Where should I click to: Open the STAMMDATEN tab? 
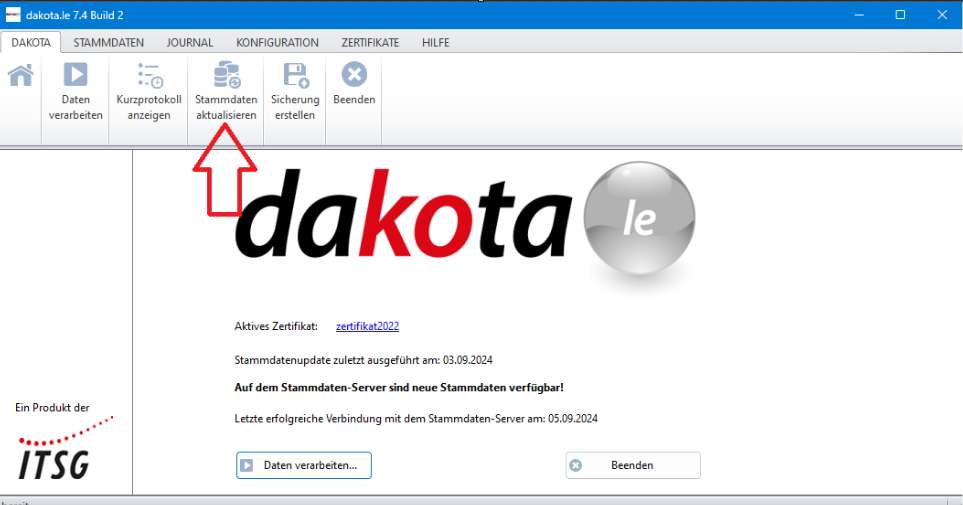click(x=109, y=42)
